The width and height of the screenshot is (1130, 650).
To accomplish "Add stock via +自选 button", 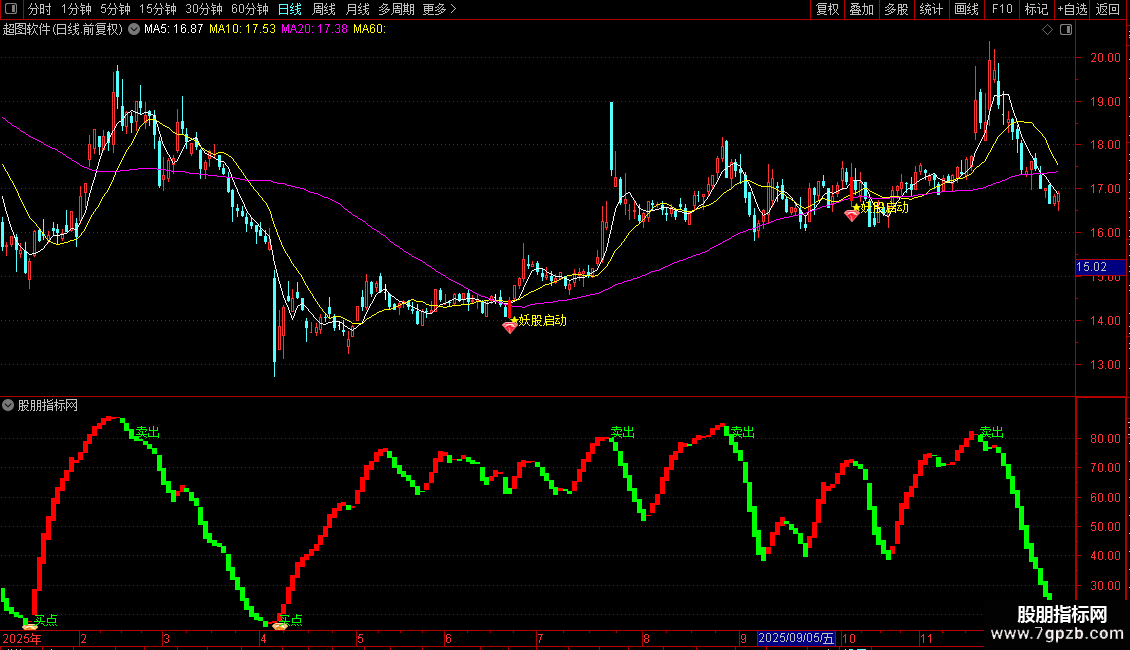I will point(1072,9).
